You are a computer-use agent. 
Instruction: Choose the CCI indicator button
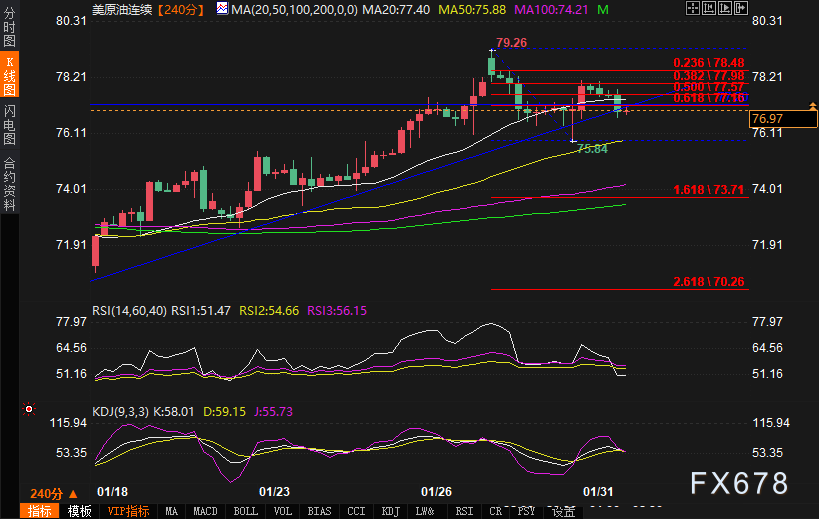356,511
